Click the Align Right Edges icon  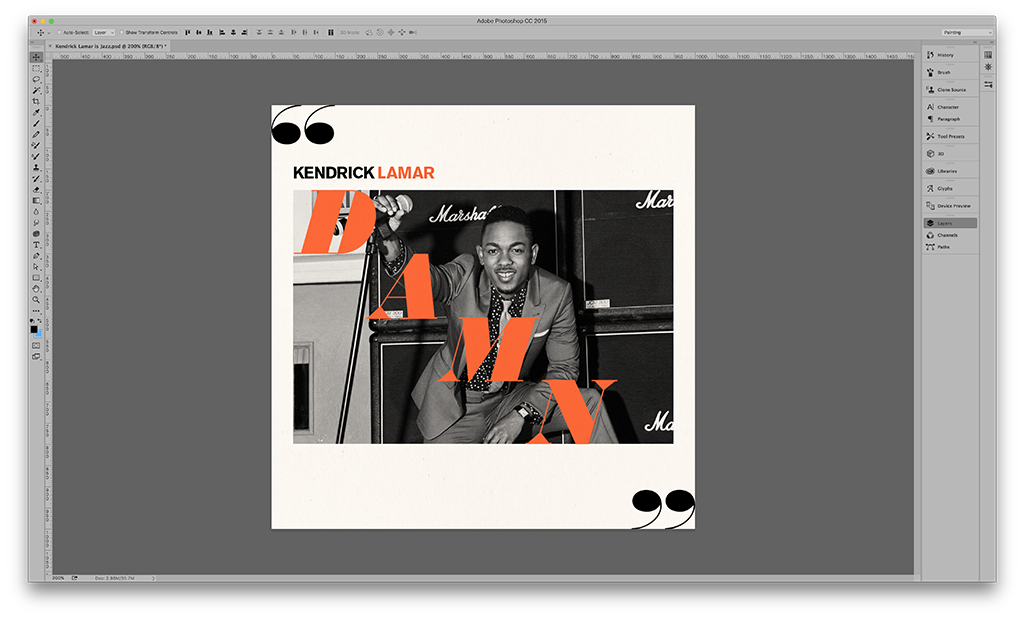[244, 32]
